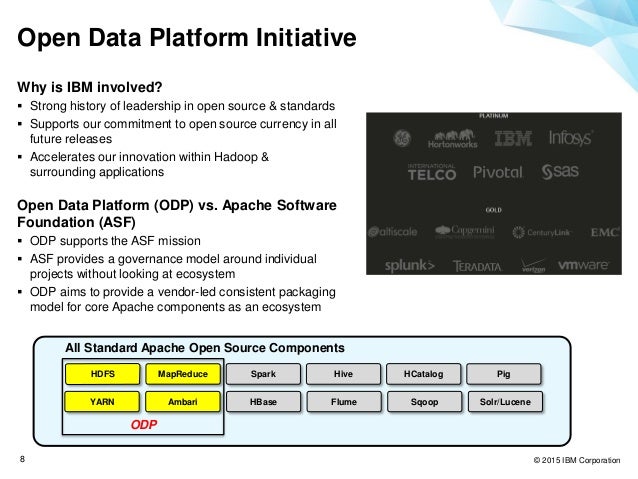
Task: Click the Open Data Platform Initiative title
Action: point(187,37)
